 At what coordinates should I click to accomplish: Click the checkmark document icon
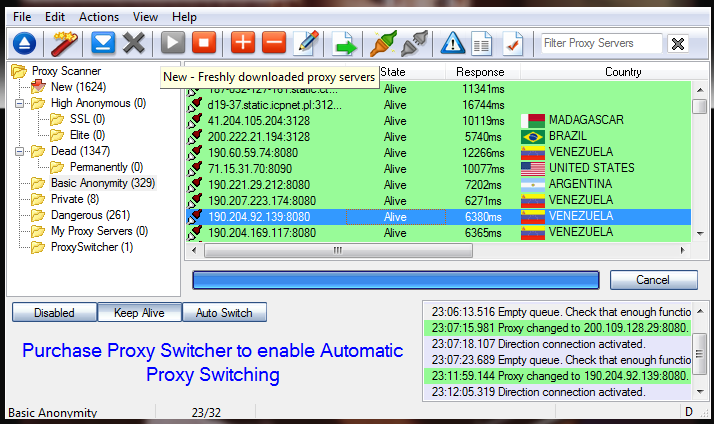(513, 44)
